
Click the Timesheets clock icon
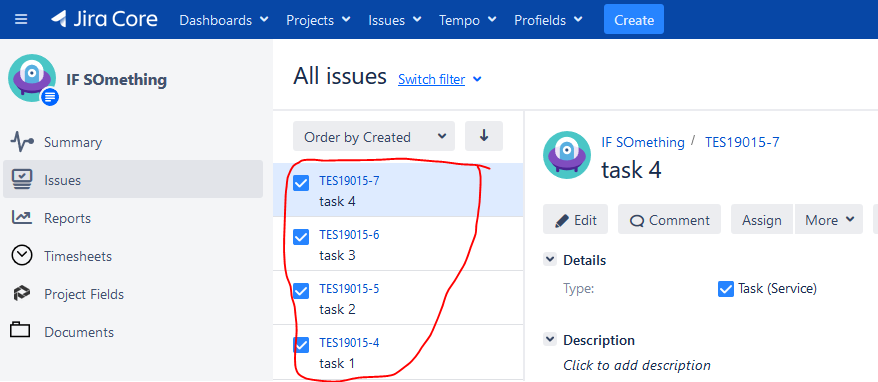[22, 256]
